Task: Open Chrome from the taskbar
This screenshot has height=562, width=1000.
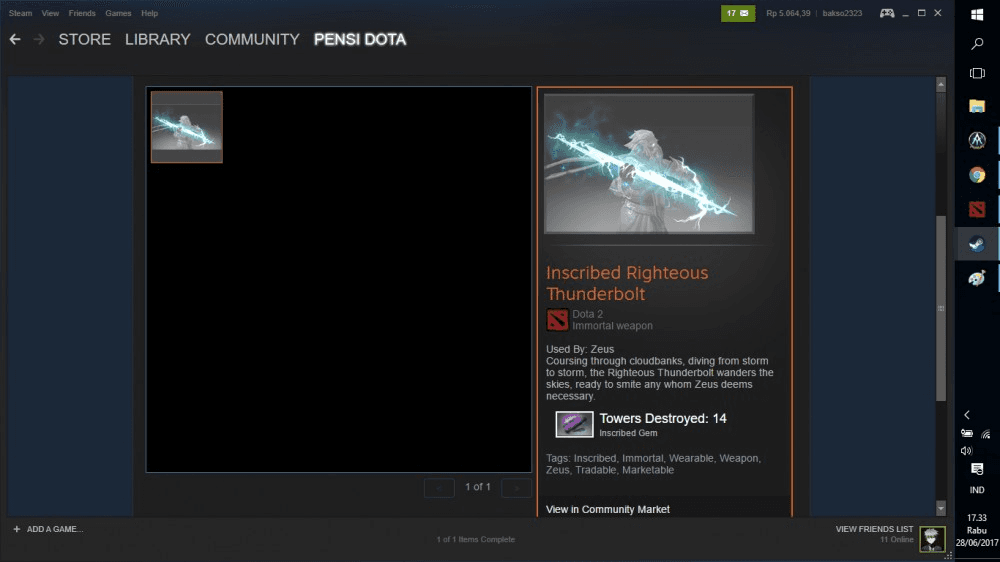Action: click(976, 175)
